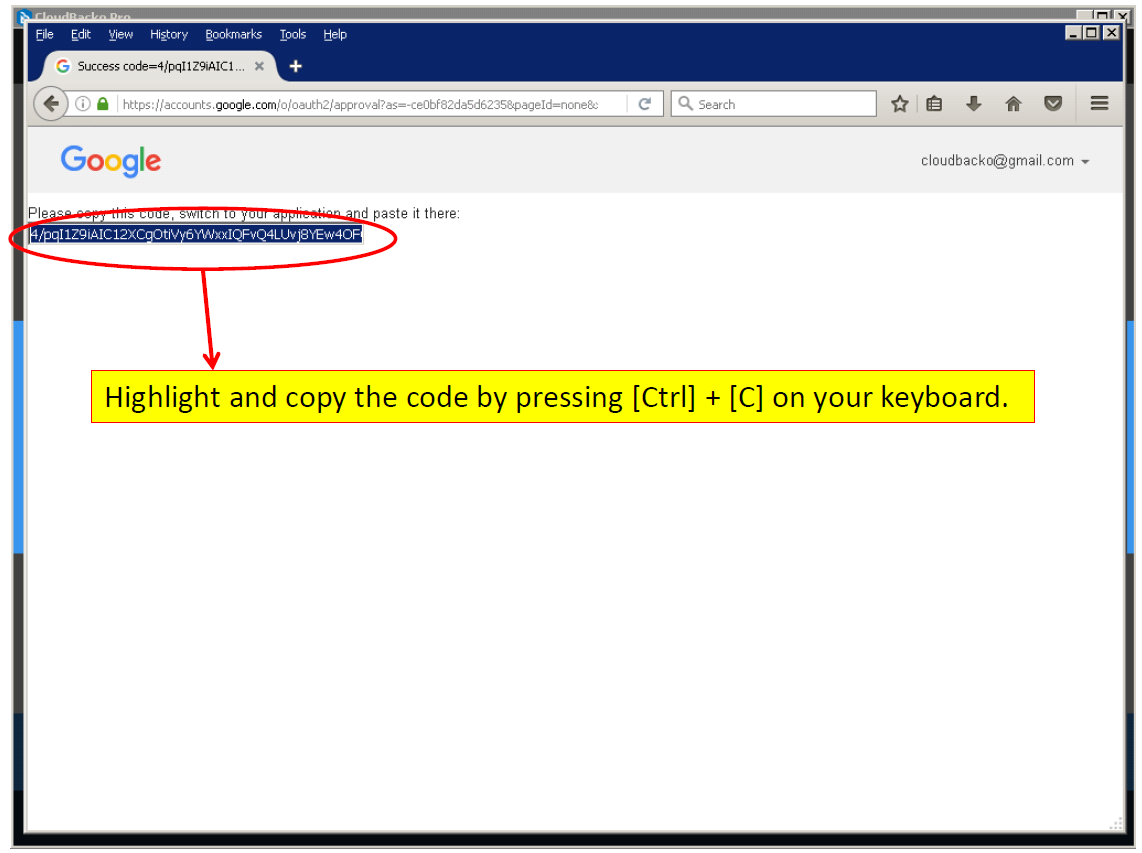This screenshot has width=1142, height=853.
Task: Open the File menu
Action: [x=44, y=34]
